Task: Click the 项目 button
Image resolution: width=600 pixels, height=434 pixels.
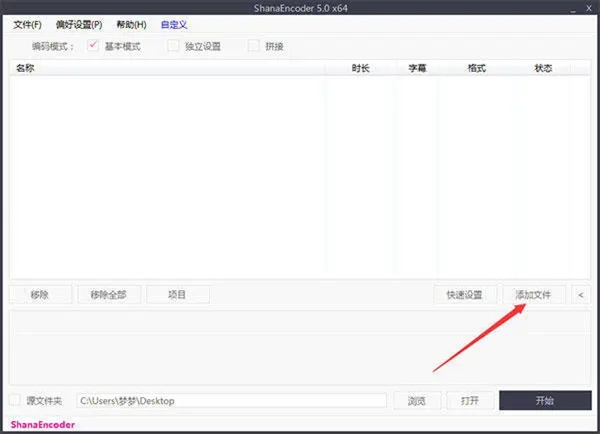Action: pyautogui.click(x=177, y=295)
